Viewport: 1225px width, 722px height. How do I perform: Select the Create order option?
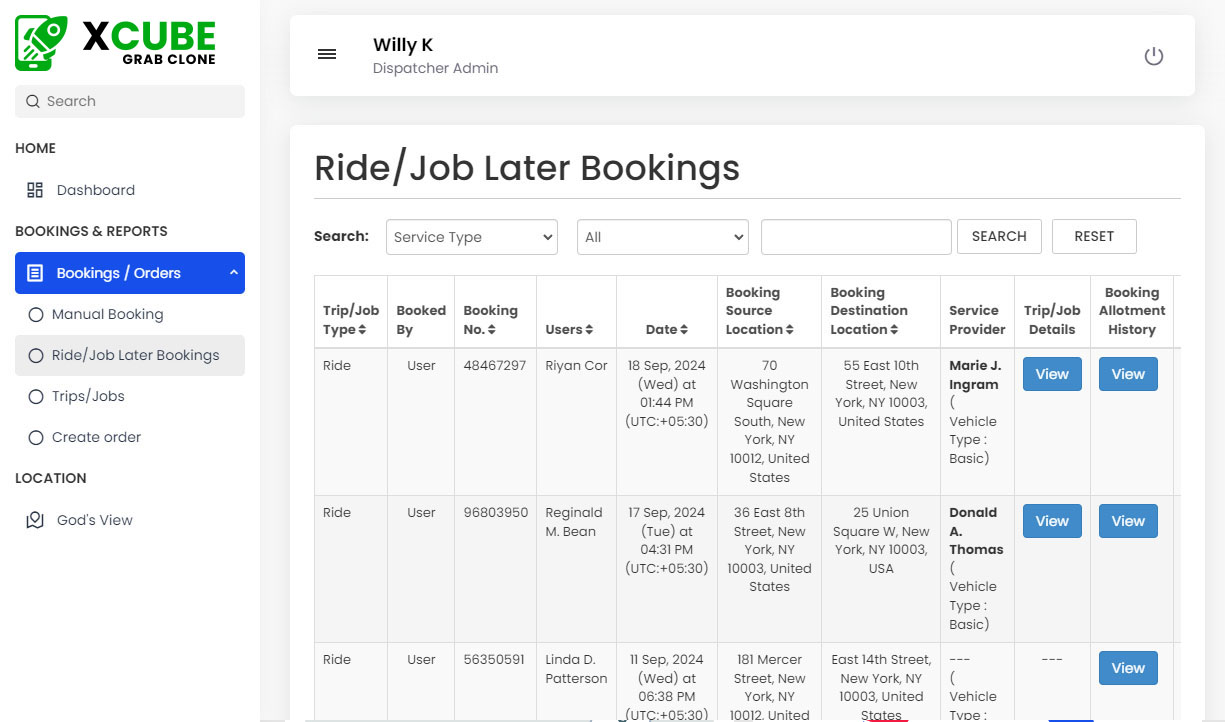[x=99, y=437]
